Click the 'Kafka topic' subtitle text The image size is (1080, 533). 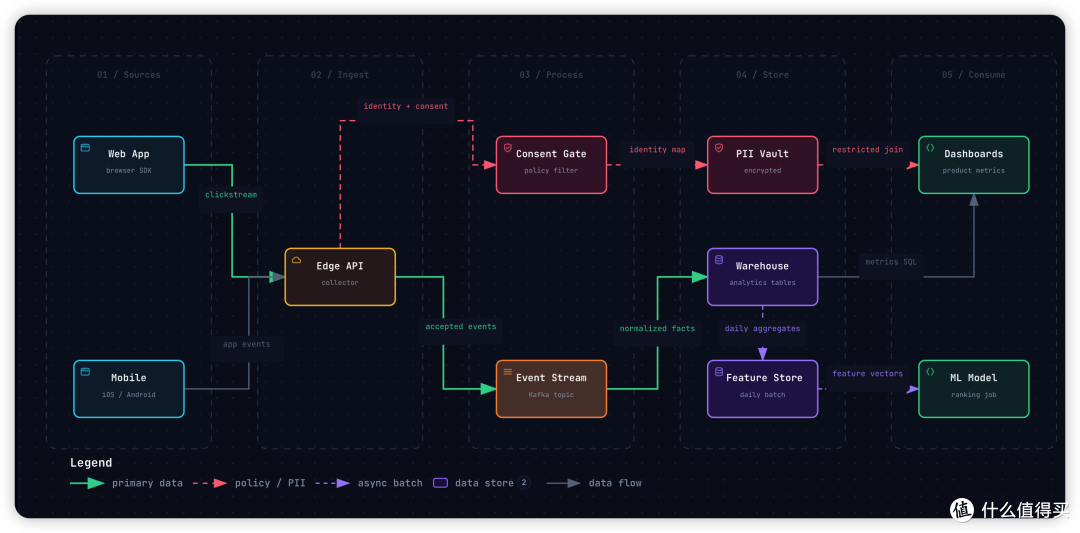551,395
